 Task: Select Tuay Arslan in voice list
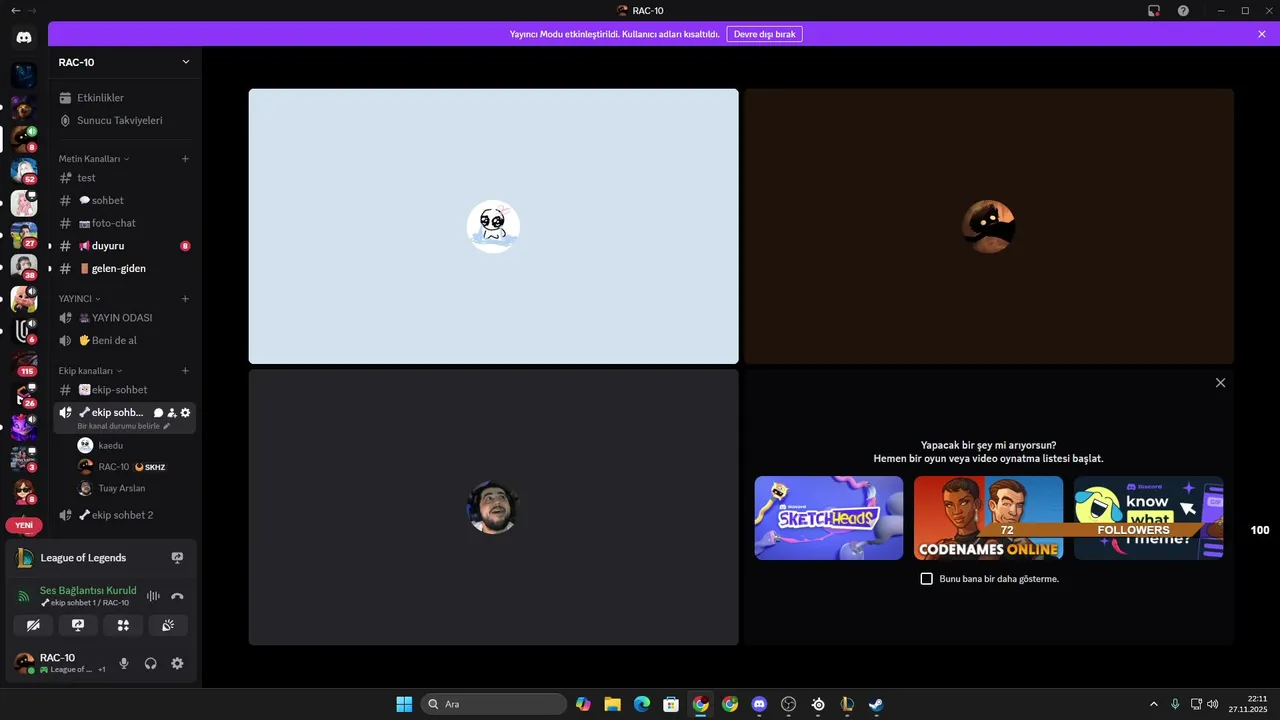point(134,489)
